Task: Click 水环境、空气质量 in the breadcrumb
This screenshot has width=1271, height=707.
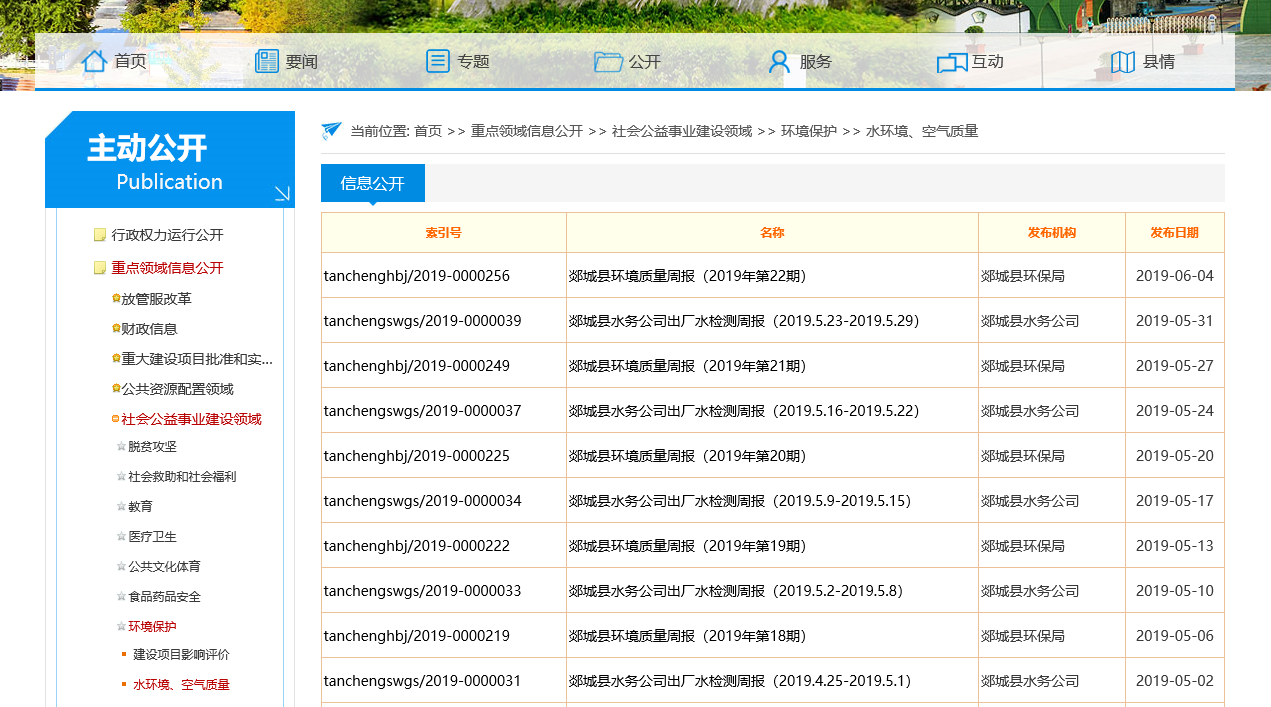Action: pos(922,131)
